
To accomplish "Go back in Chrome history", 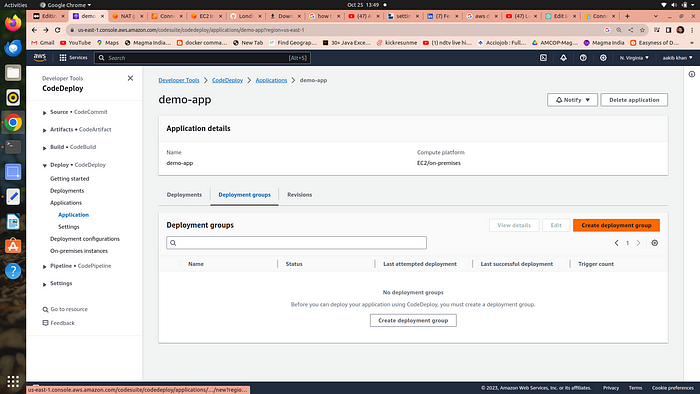I will click(x=34, y=30).
